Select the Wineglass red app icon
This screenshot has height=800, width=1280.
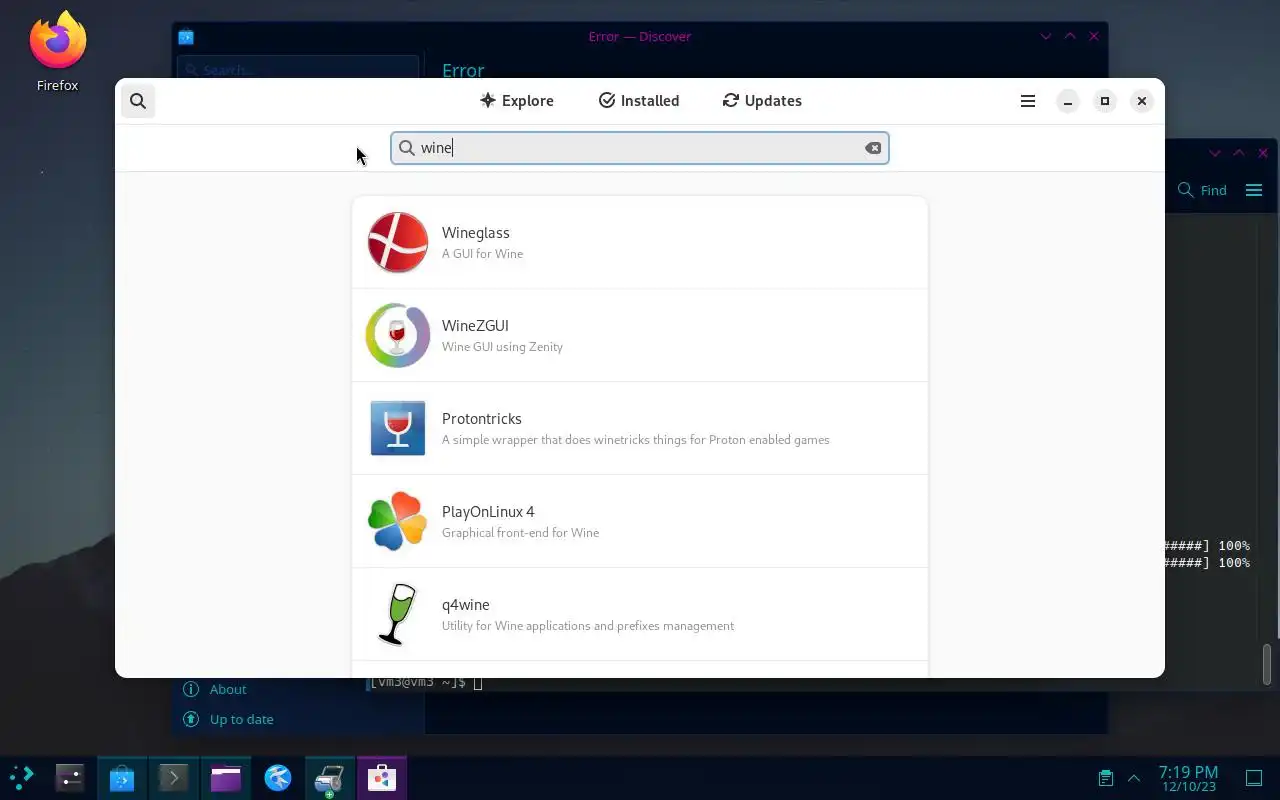point(398,242)
